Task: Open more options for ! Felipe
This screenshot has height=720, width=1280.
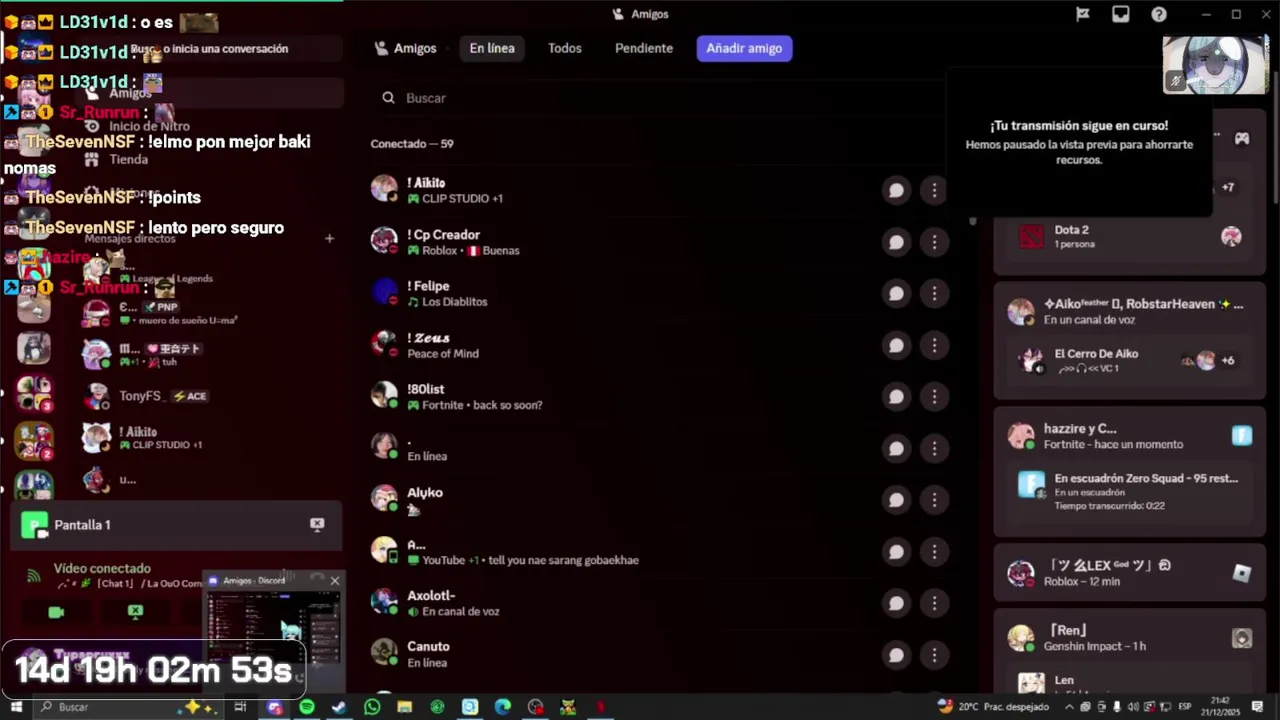Action: [934, 293]
